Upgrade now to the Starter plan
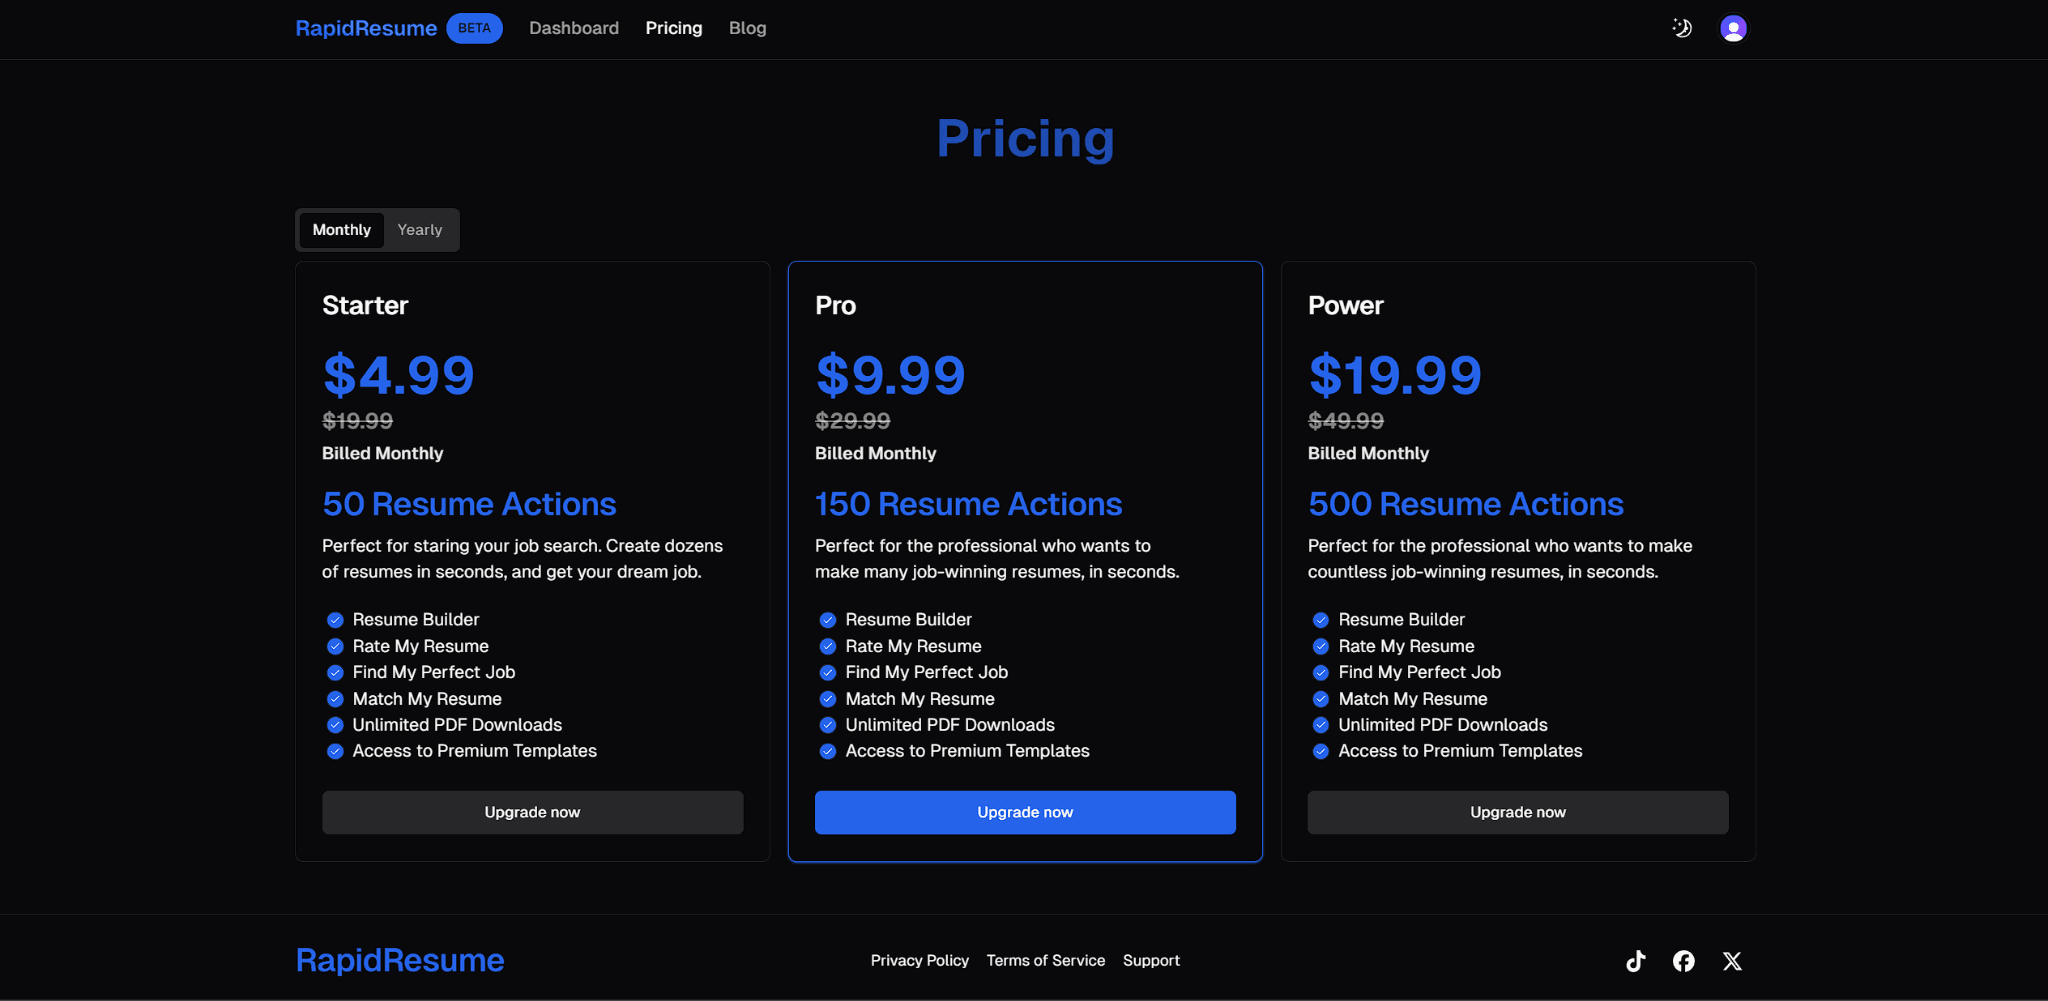The width and height of the screenshot is (2048, 1001). 532,812
